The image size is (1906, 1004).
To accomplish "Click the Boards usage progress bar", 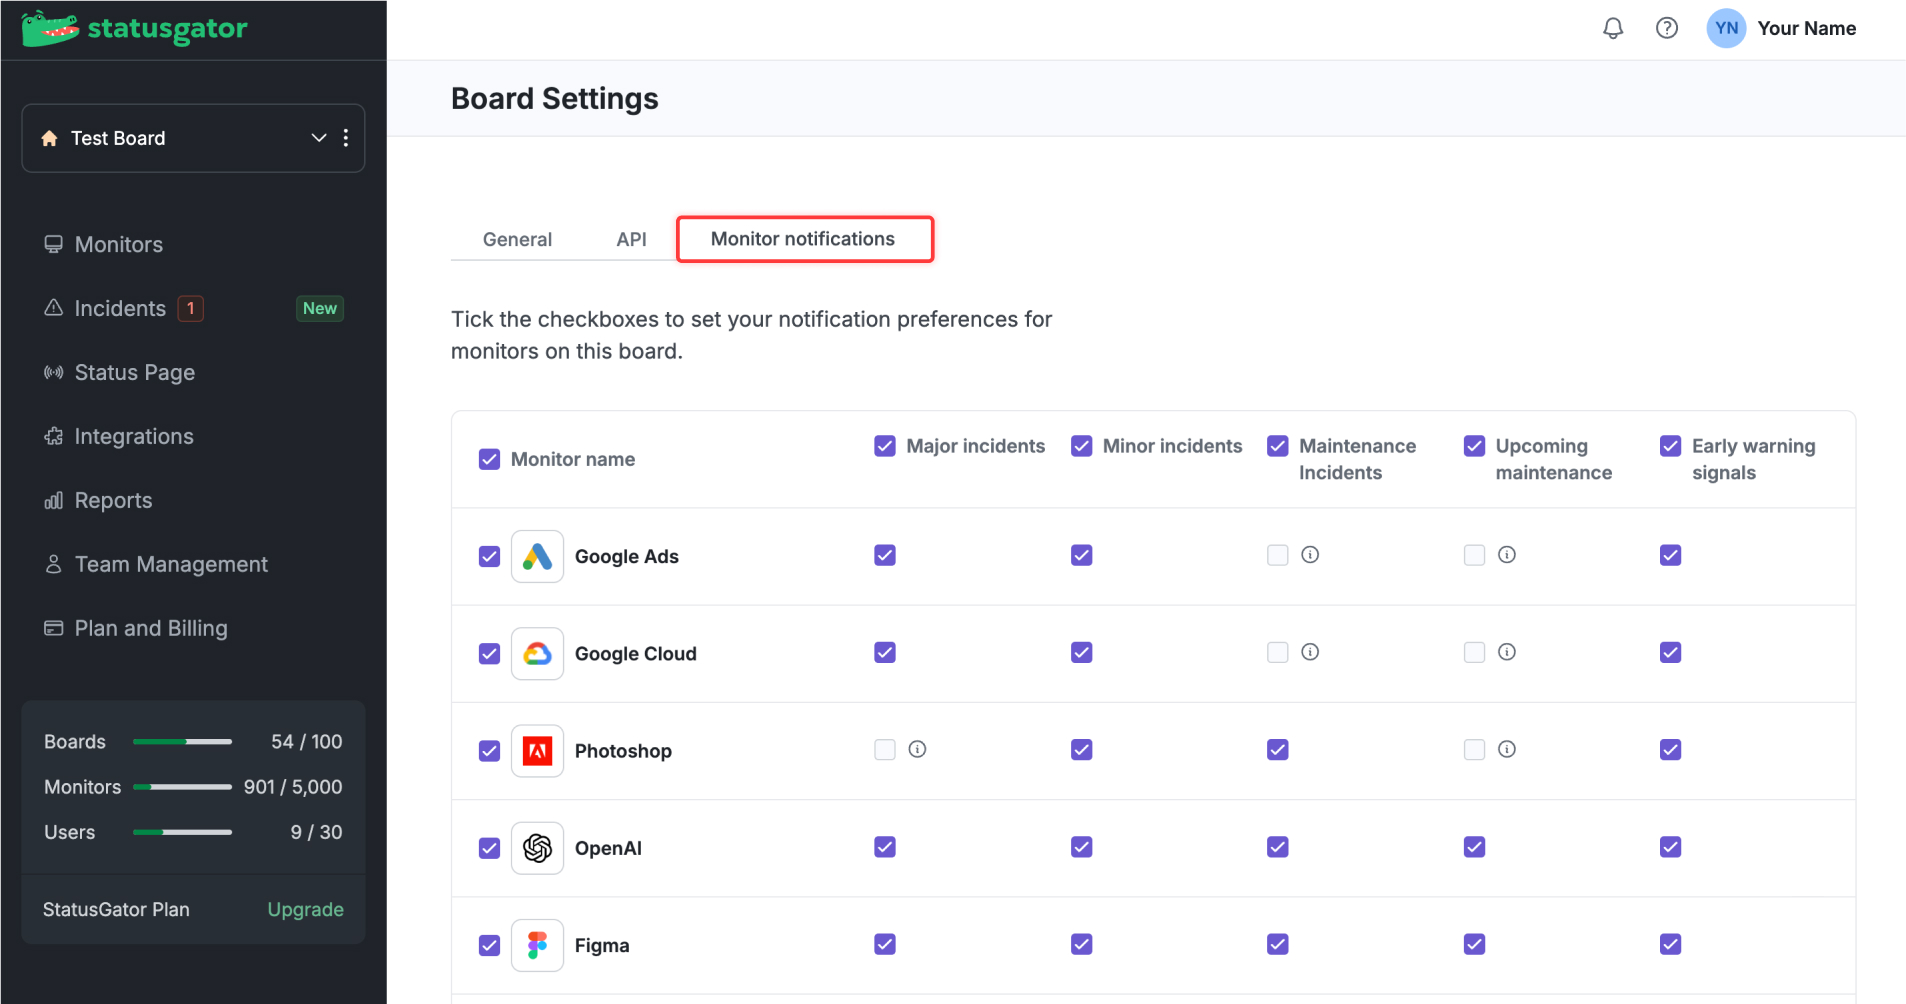I will 182,742.
